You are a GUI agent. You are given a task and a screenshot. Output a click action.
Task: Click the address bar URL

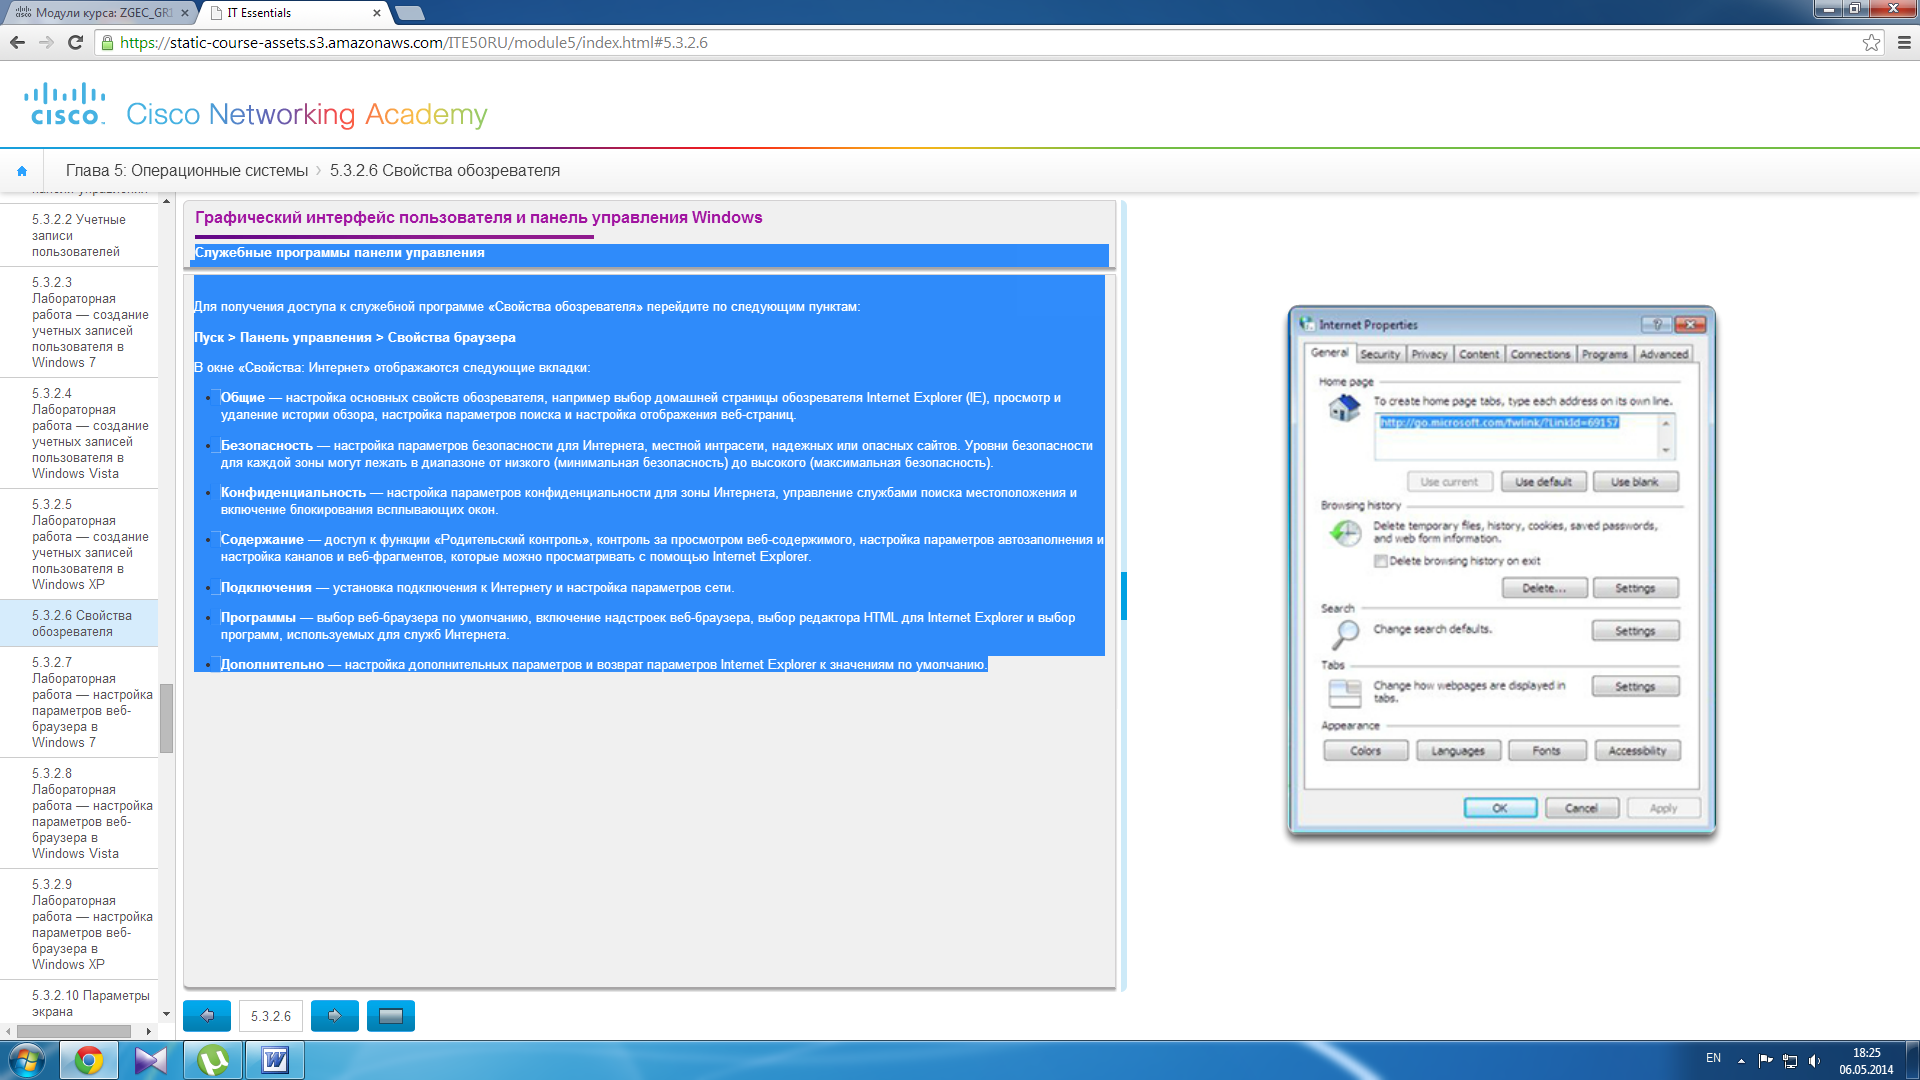coord(414,43)
